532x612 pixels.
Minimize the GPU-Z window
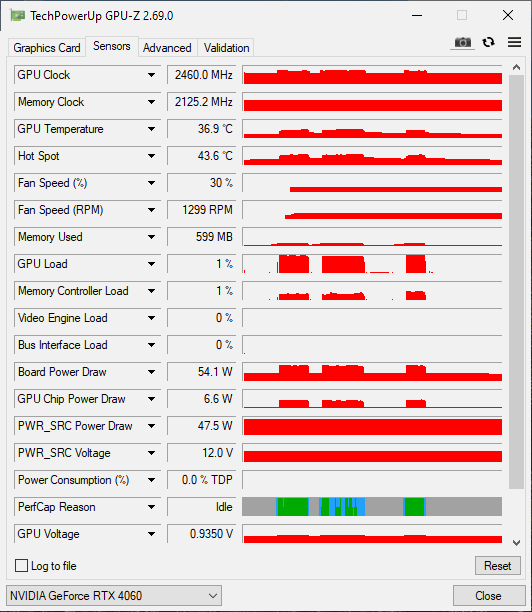(x=417, y=16)
